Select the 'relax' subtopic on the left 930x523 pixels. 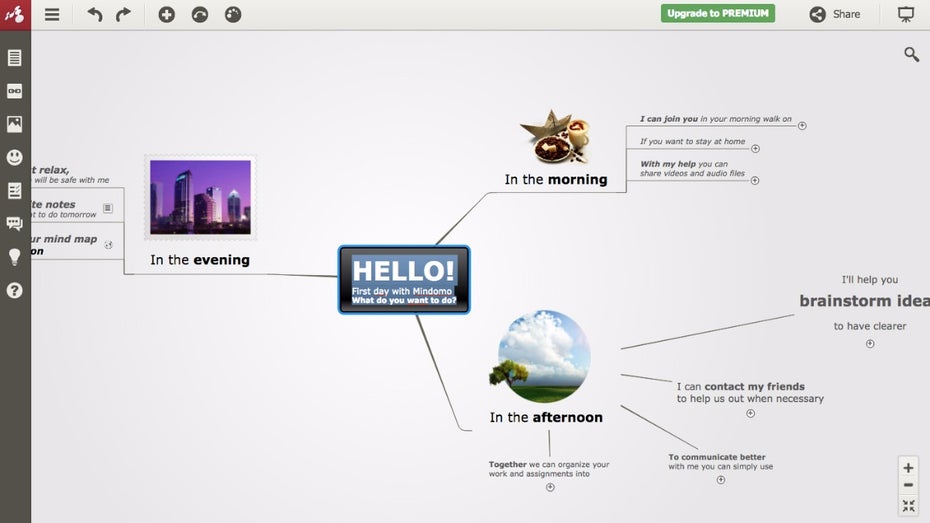click(x=70, y=174)
